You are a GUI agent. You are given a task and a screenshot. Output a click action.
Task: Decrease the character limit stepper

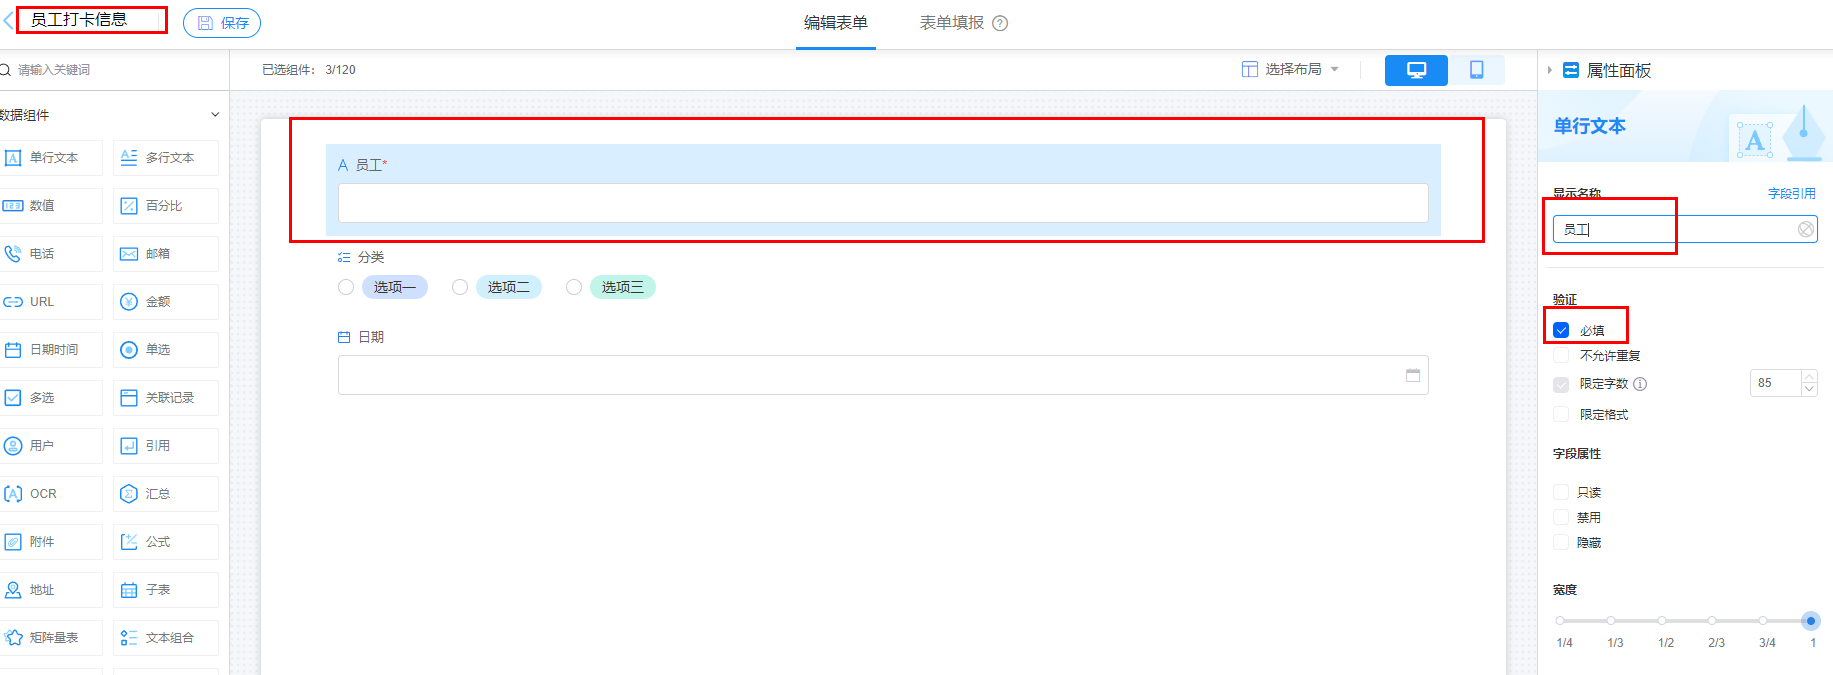coord(1809,389)
